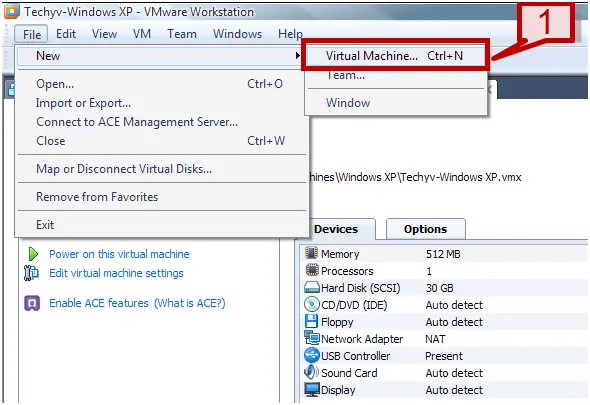Open the Help menu
590x405 pixels.
290,34
